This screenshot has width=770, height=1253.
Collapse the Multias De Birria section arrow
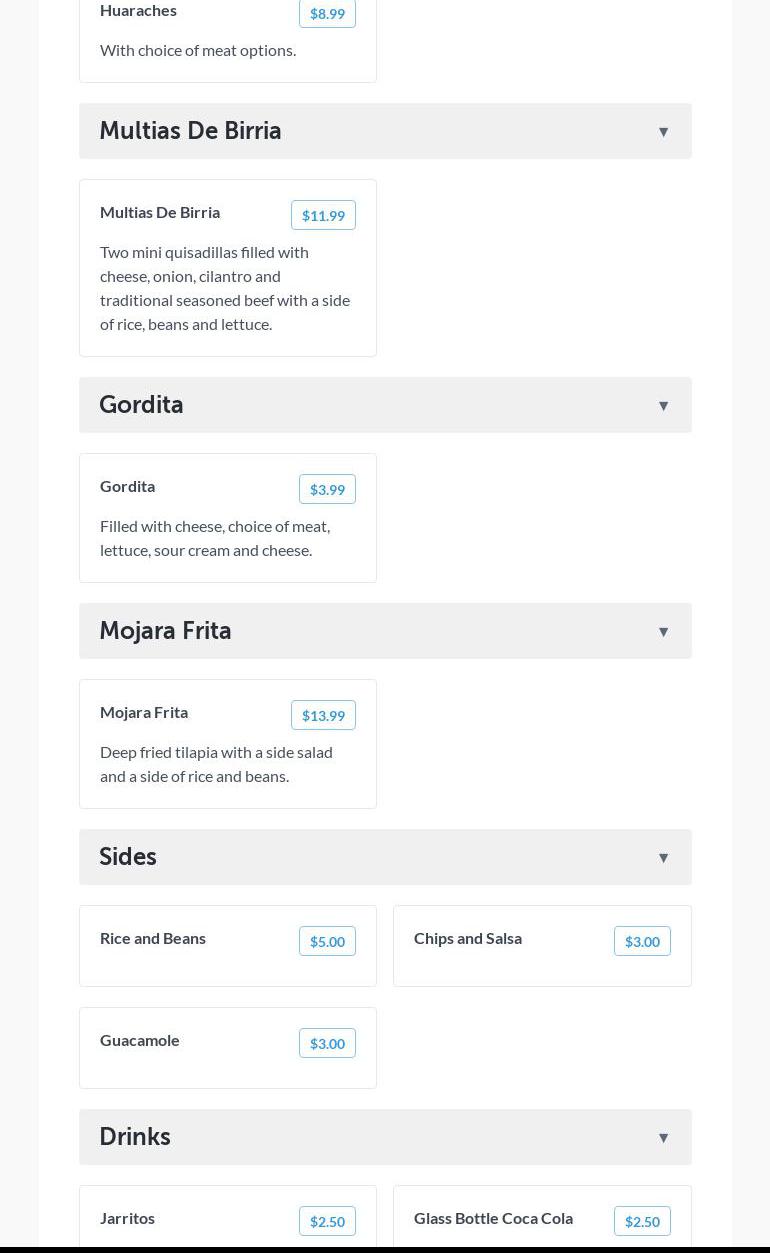pyautogui.click(x=663, y=132)
